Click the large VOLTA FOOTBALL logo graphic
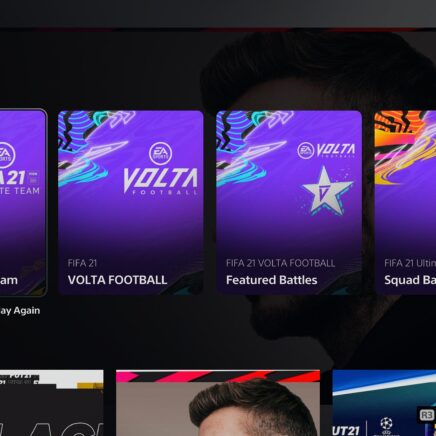This screenshot has width=436, height=436. (x=161, y=182)
